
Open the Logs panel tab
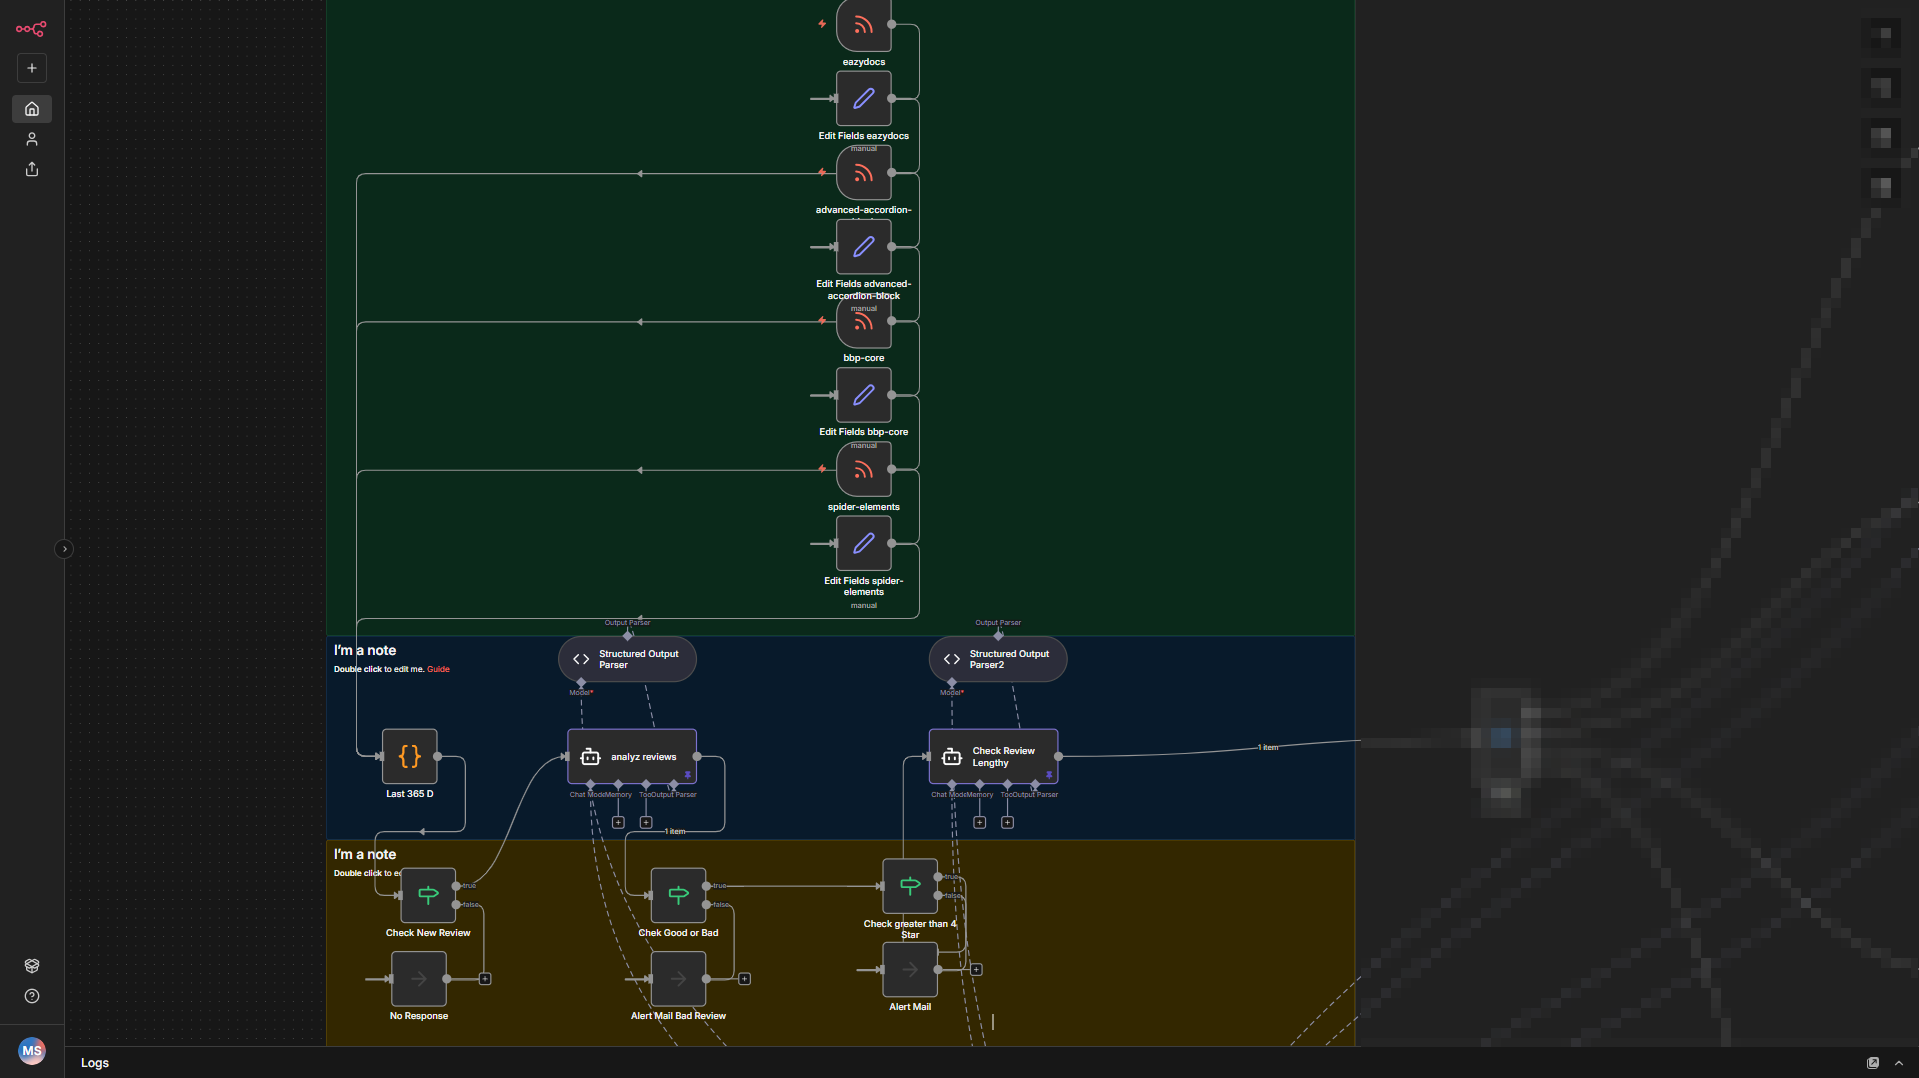[95, 1063]
